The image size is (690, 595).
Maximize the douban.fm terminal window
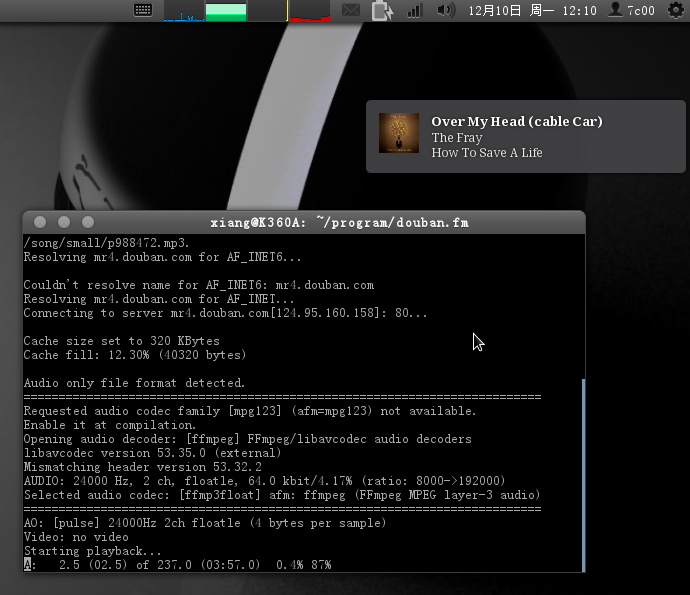88,222
